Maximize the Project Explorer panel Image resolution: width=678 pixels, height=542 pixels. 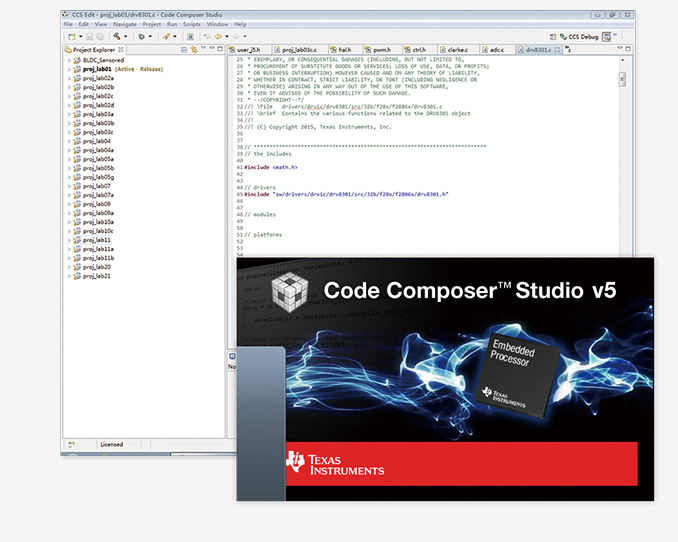pos(220,49)
